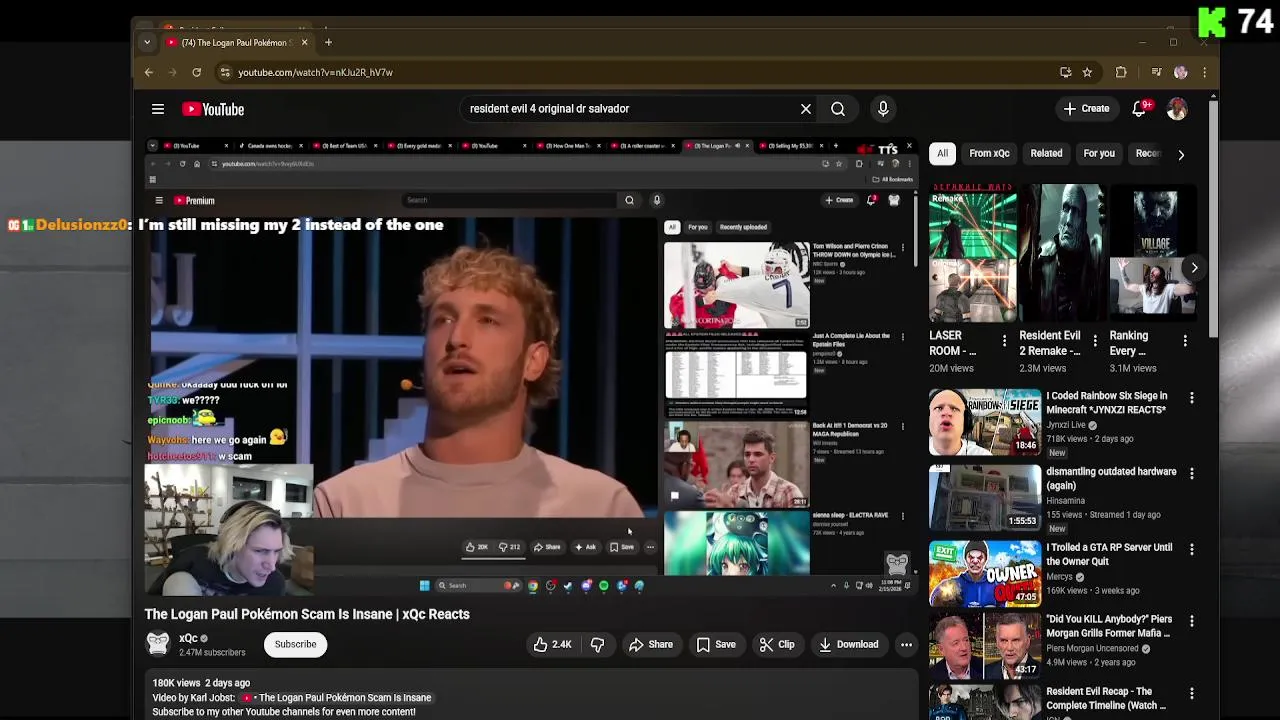
Task: Download the video
Action: coord(848,645)
